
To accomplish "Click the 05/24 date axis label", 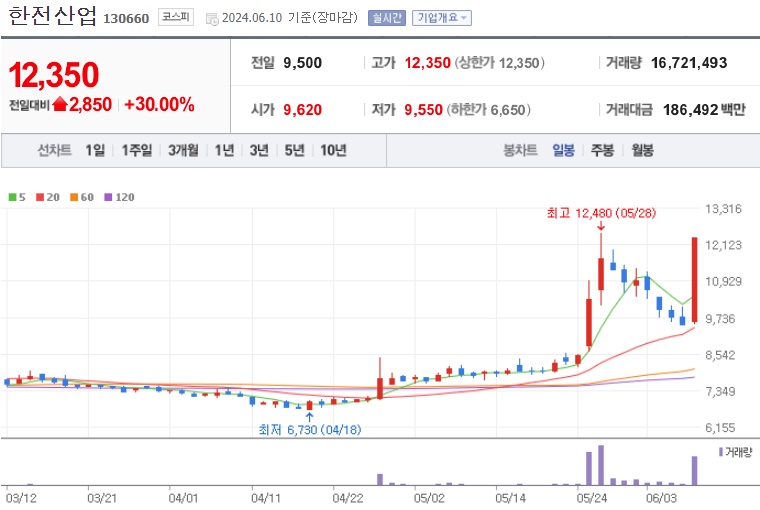I will click(x=592, y=498).
